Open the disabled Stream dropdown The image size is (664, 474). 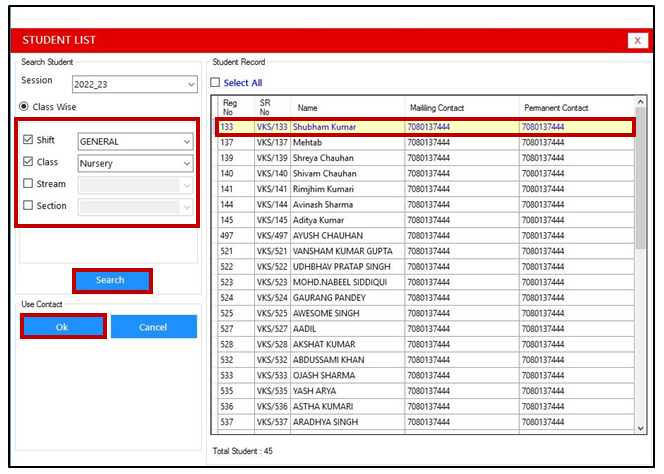136,185
